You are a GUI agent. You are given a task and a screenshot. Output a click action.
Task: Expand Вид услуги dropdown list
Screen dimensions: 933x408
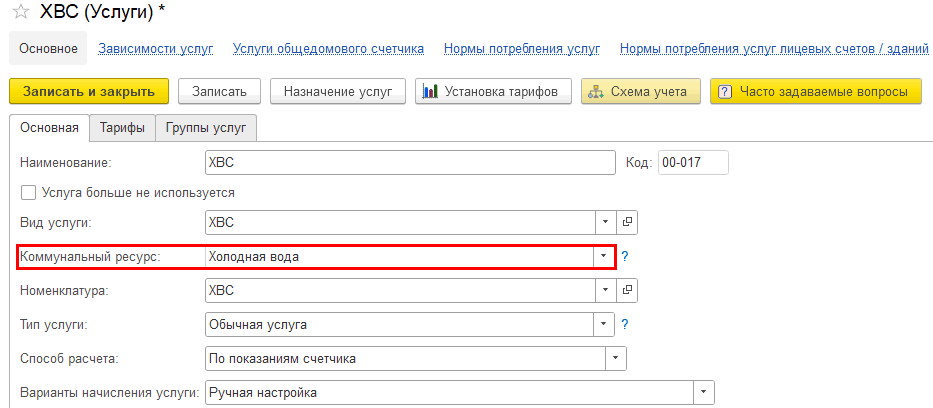[605, 222]
